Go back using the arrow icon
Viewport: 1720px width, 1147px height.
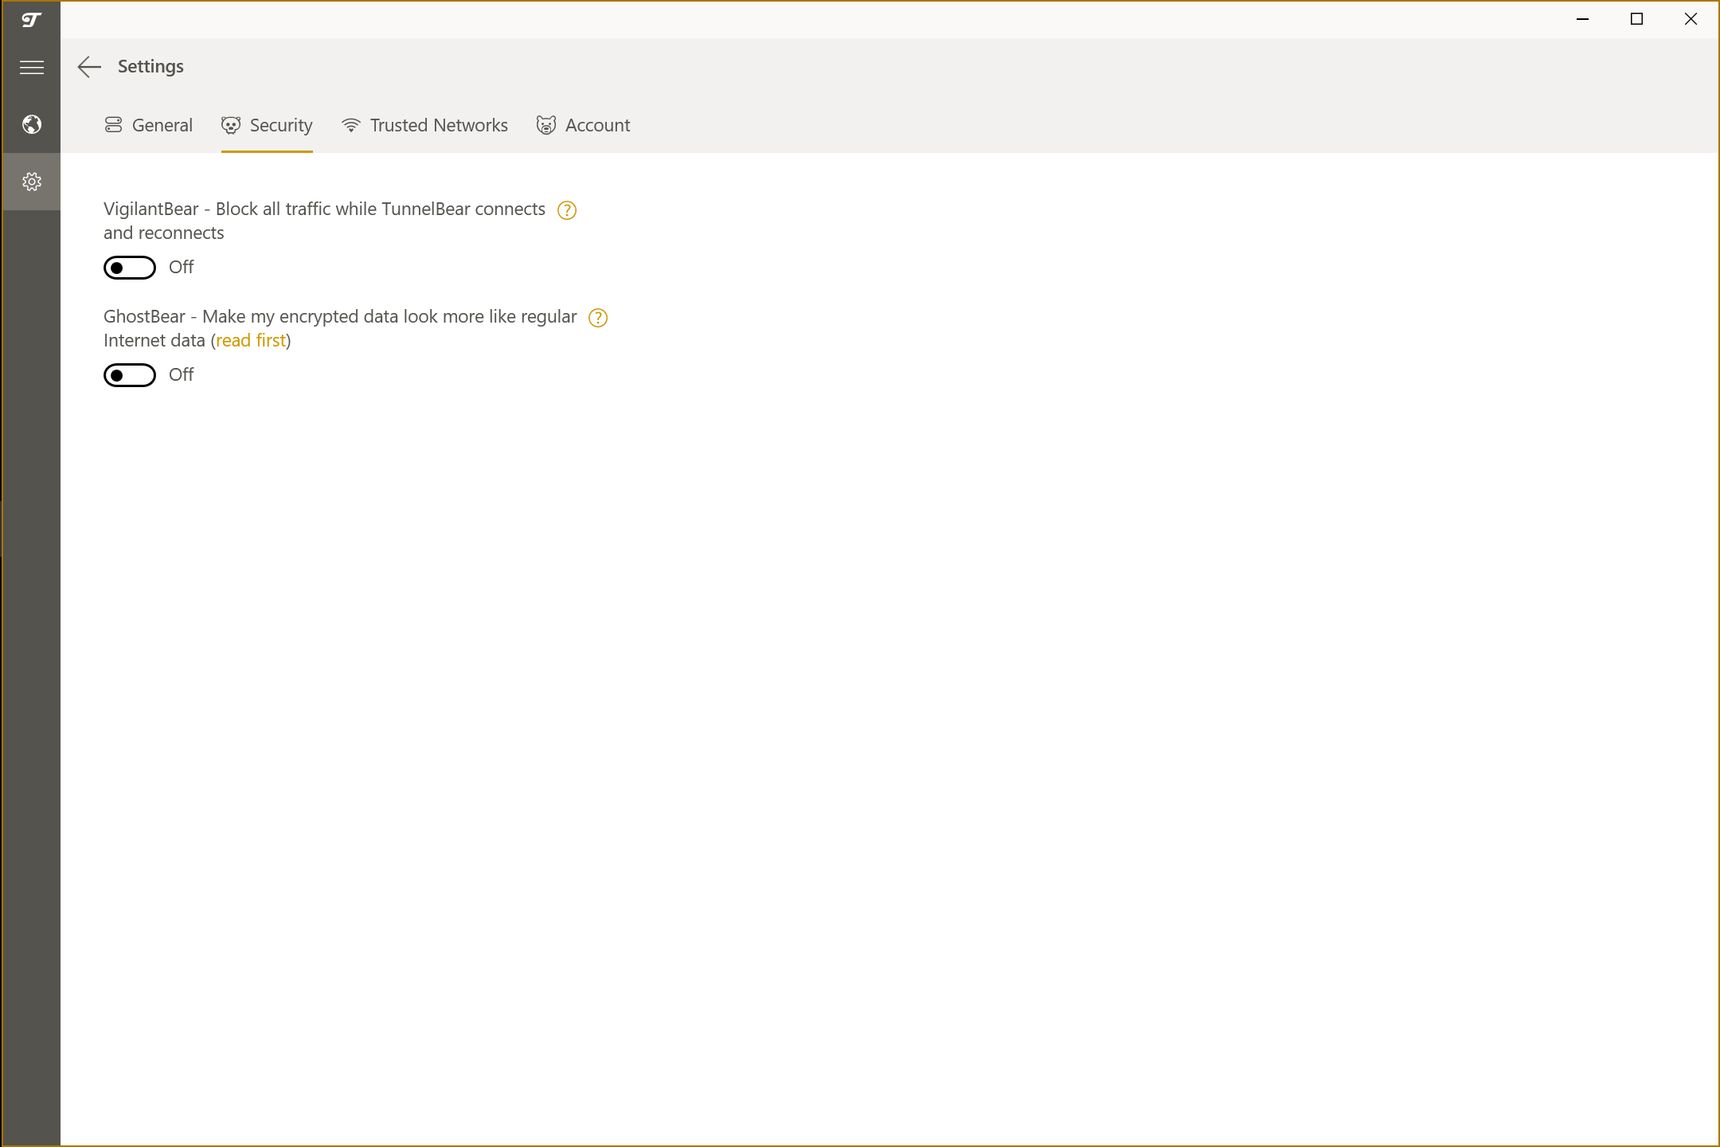tap(89, 66)
